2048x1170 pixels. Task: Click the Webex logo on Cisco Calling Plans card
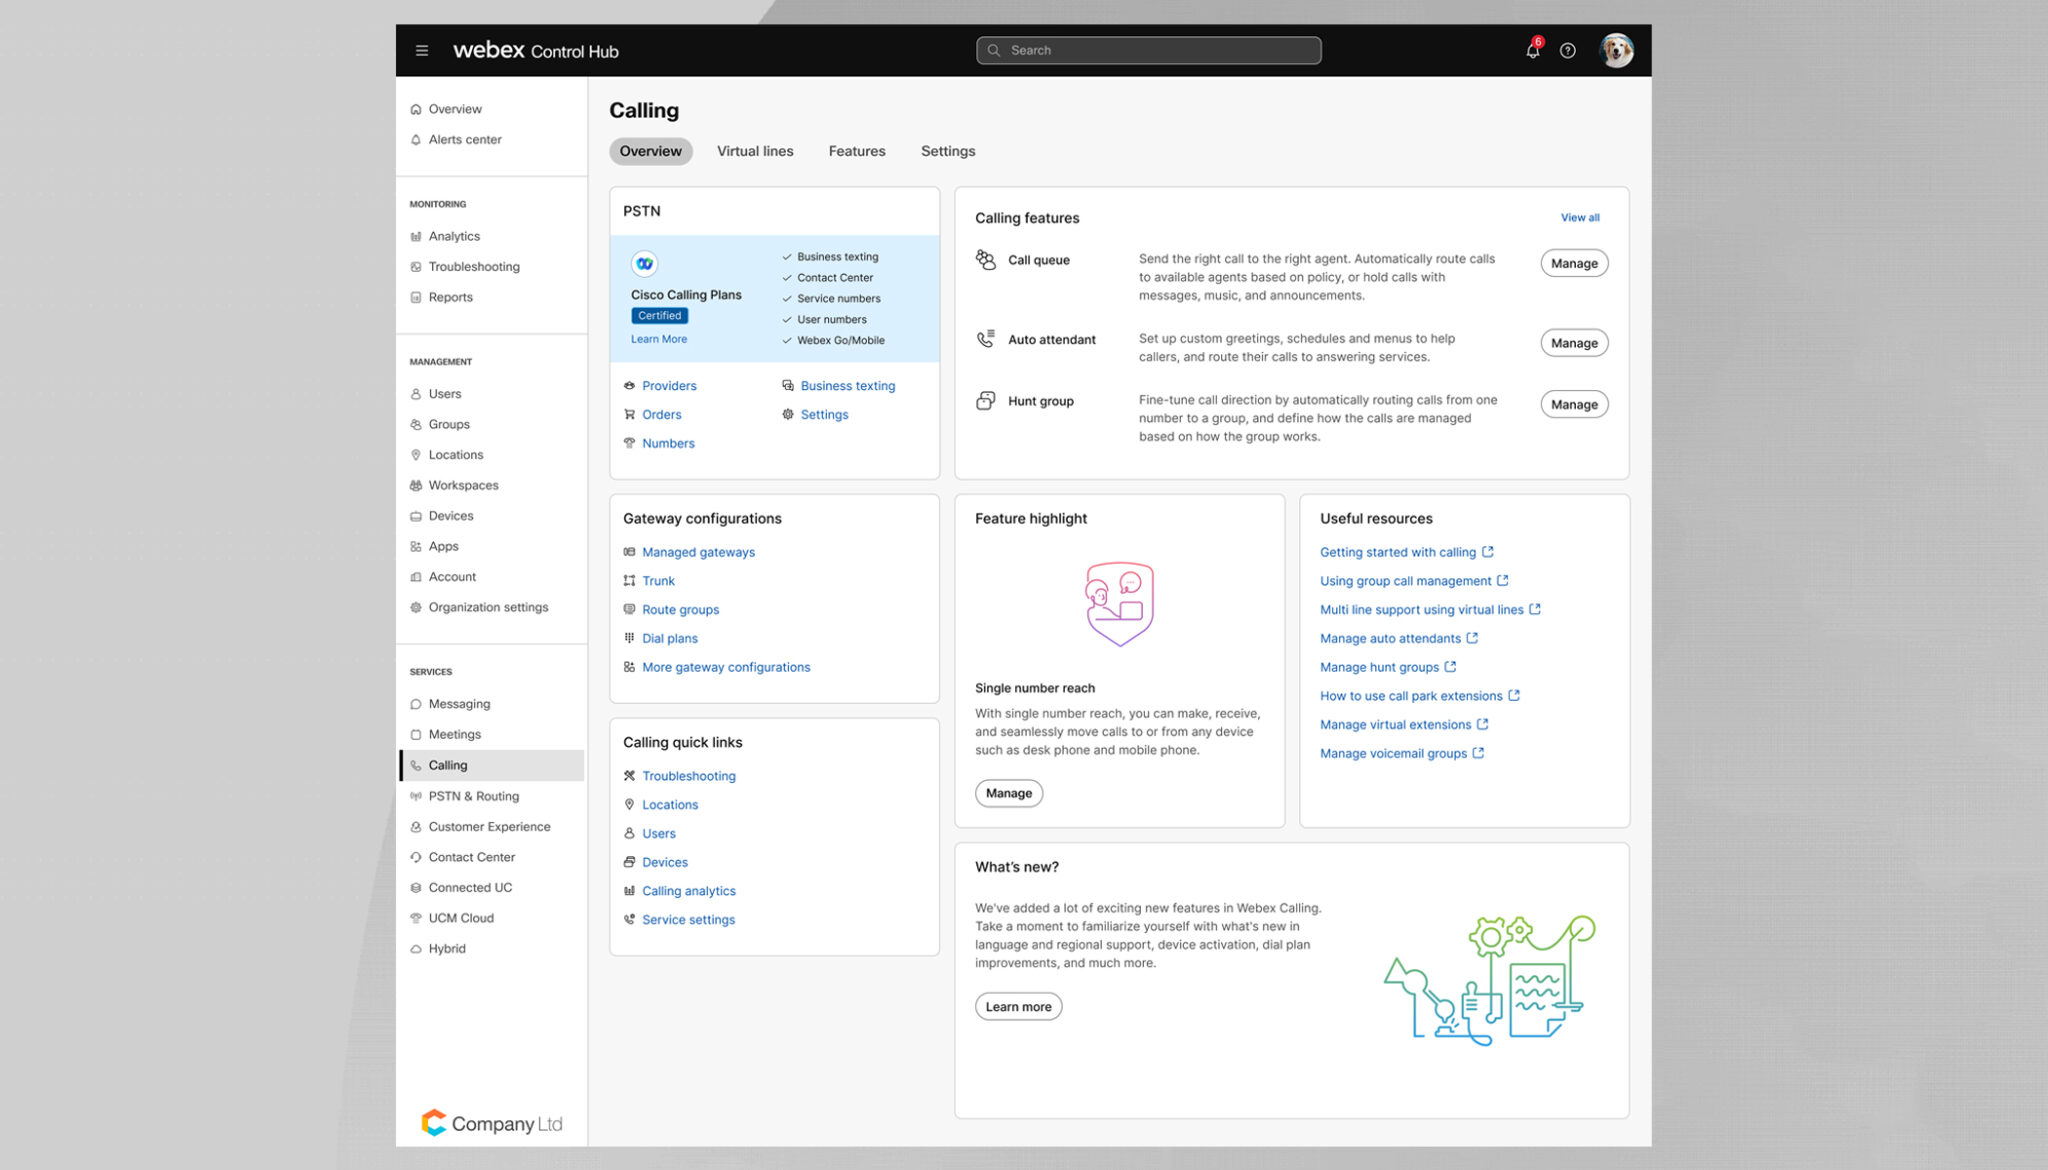pyautogui.click(x=645, y=263)
